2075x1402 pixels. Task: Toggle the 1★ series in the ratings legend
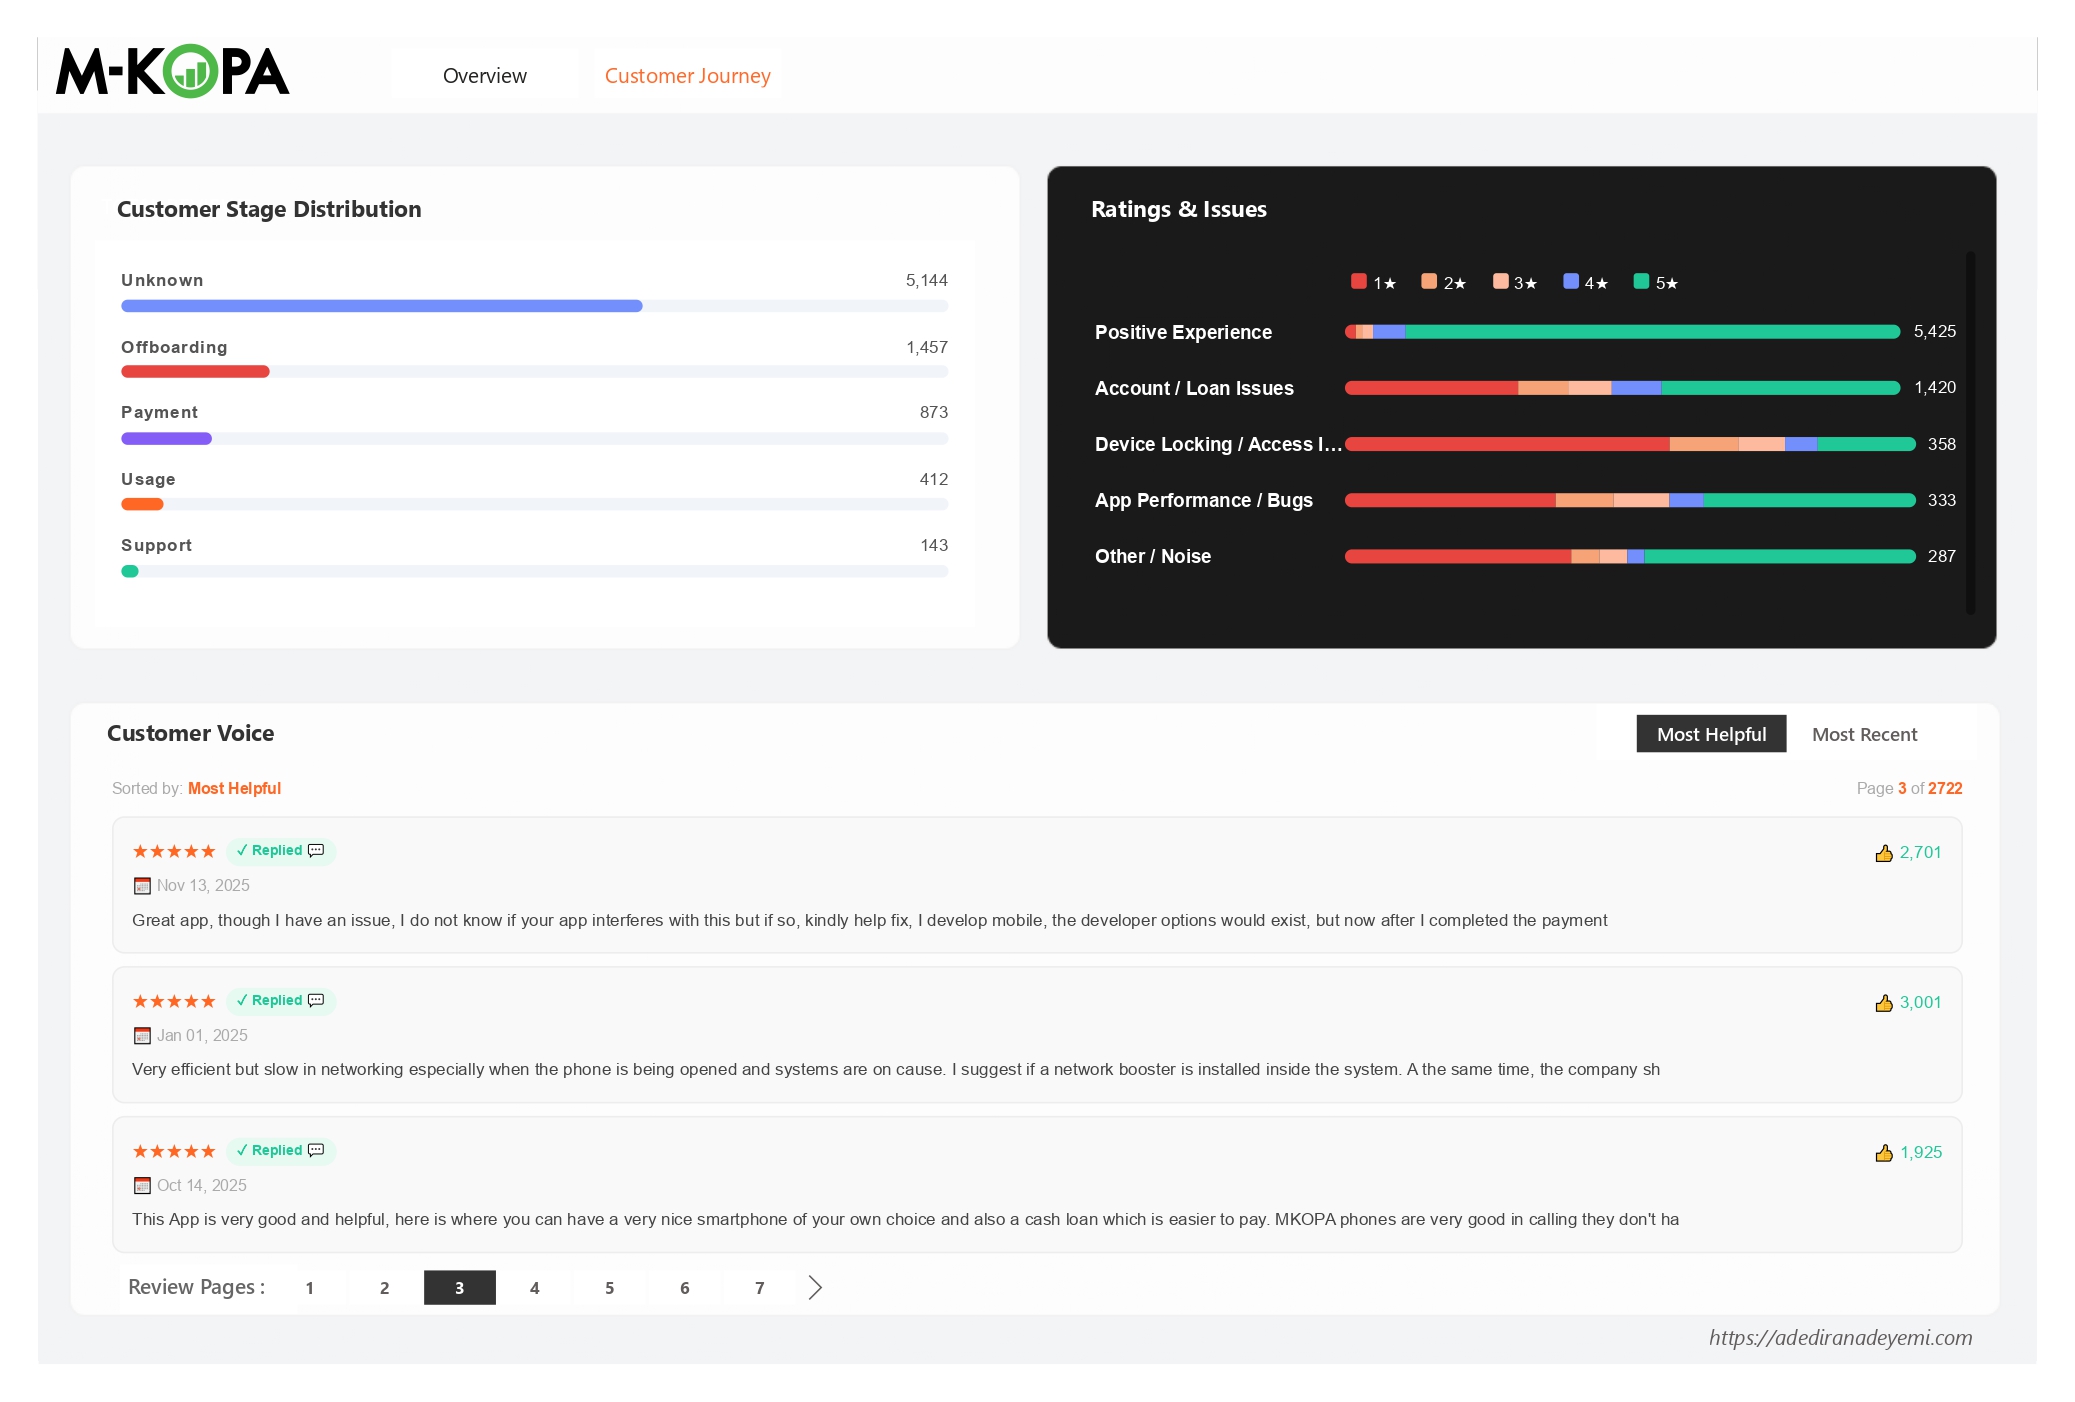pos(1372,282)
